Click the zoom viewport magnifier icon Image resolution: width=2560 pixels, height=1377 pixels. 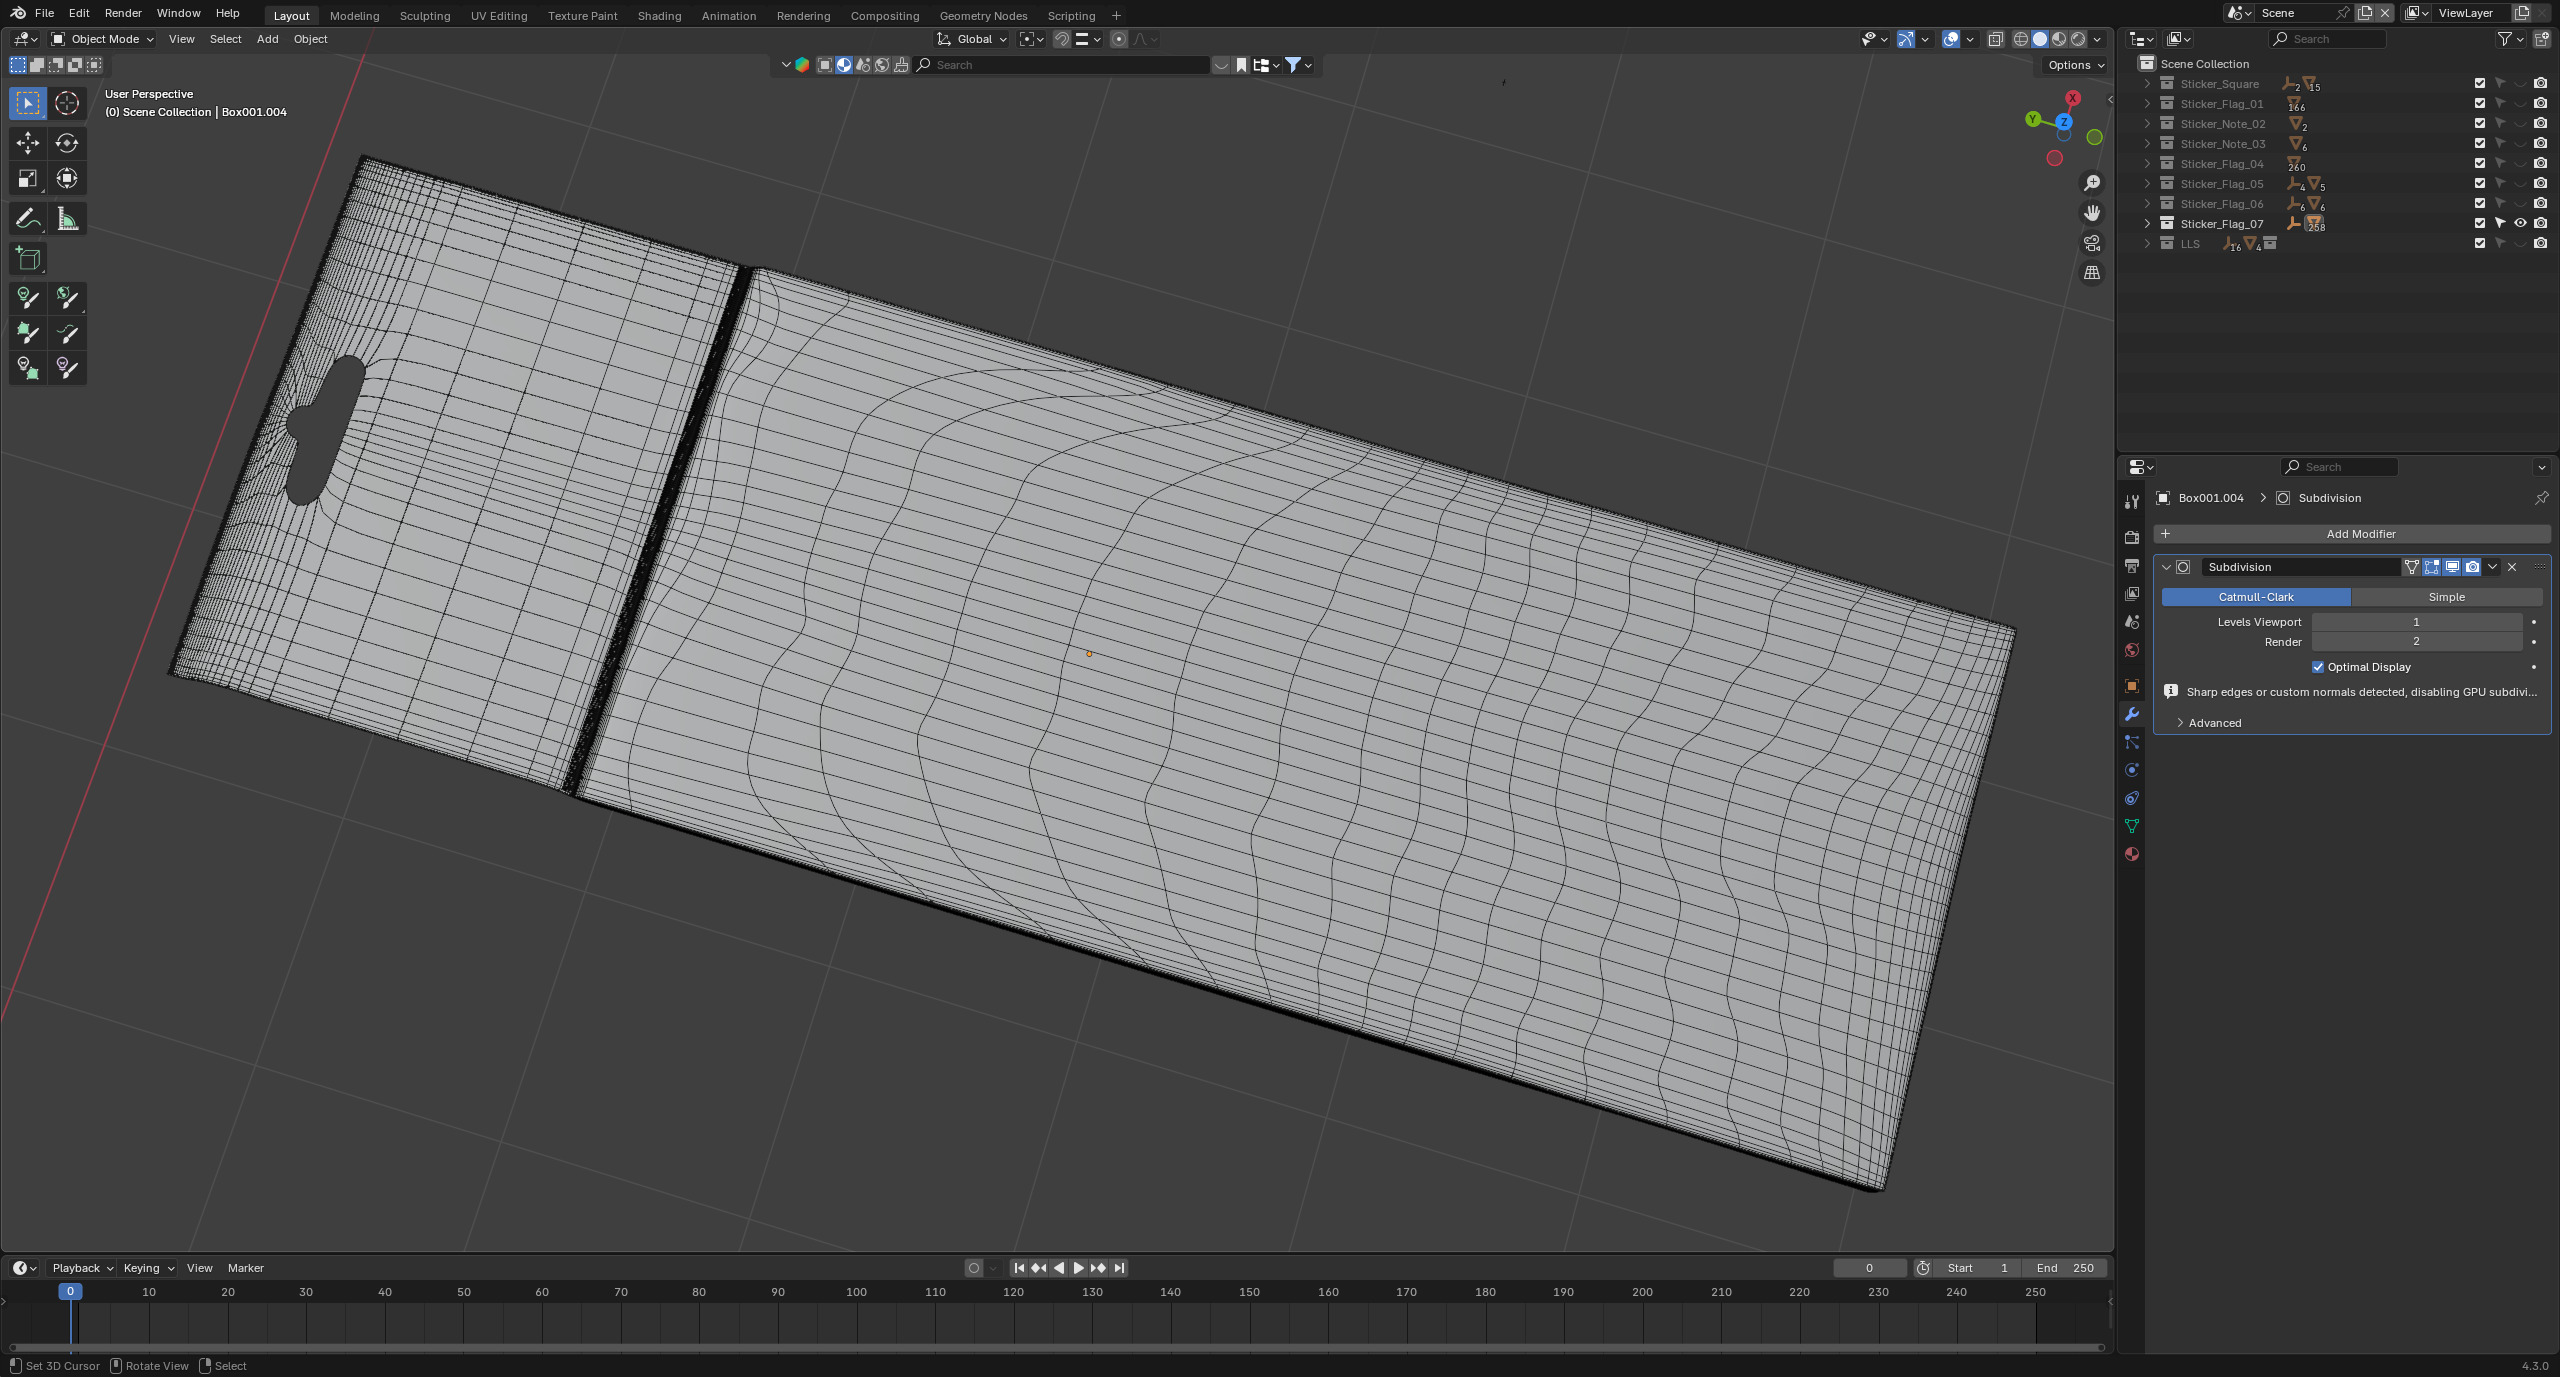tap(2092, 183)
